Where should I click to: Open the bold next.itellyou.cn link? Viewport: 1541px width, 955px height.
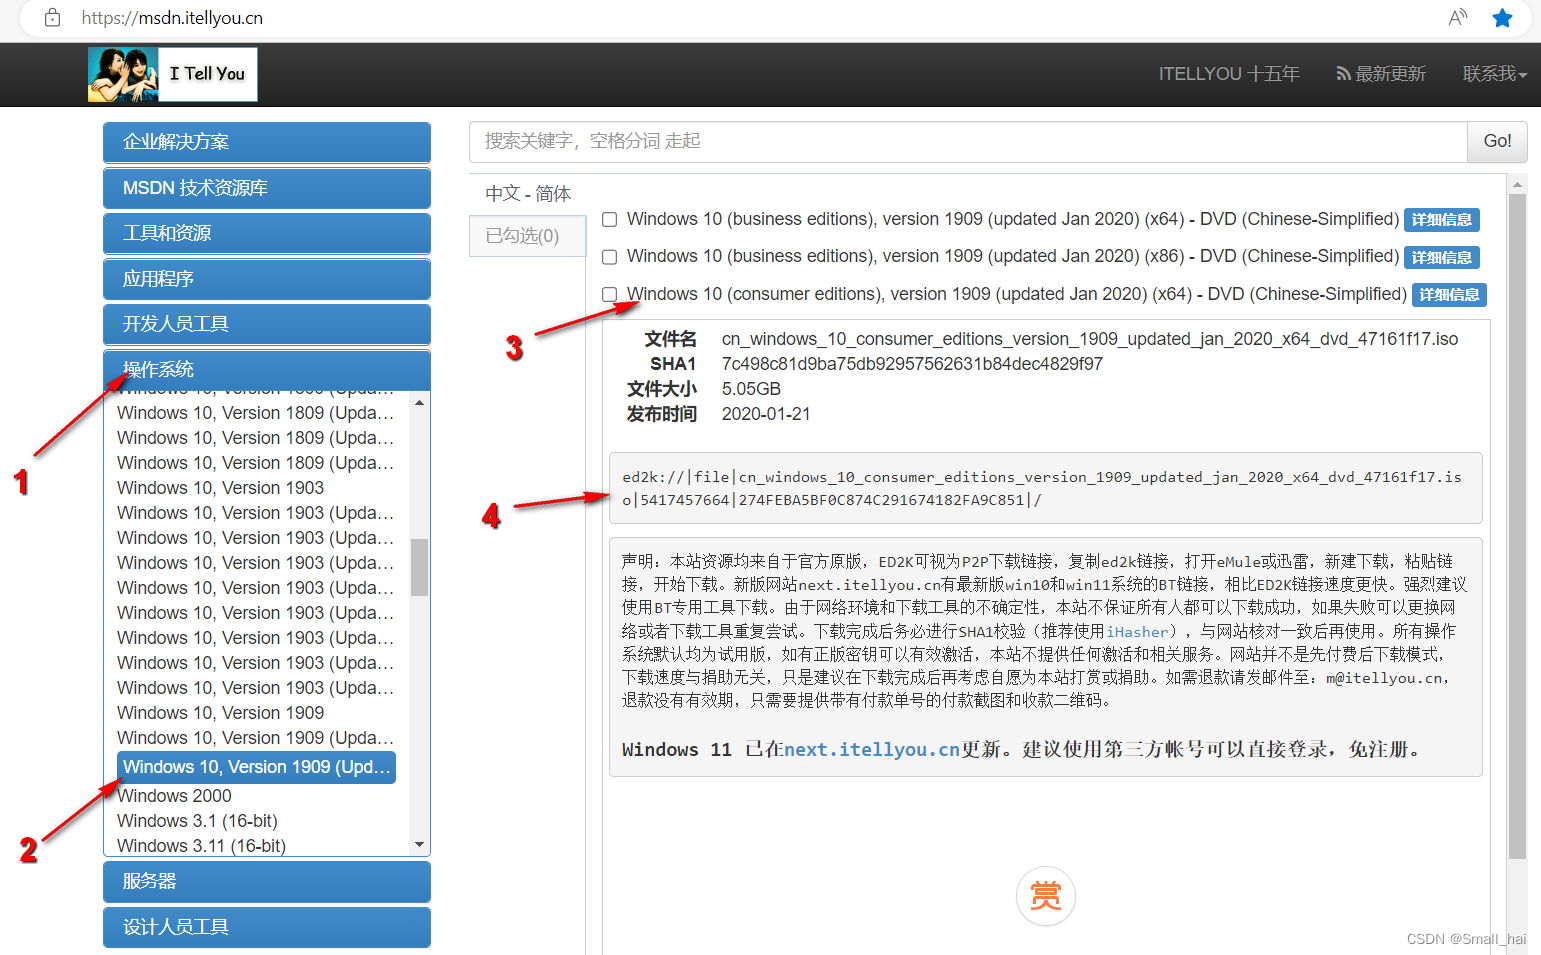872,750
